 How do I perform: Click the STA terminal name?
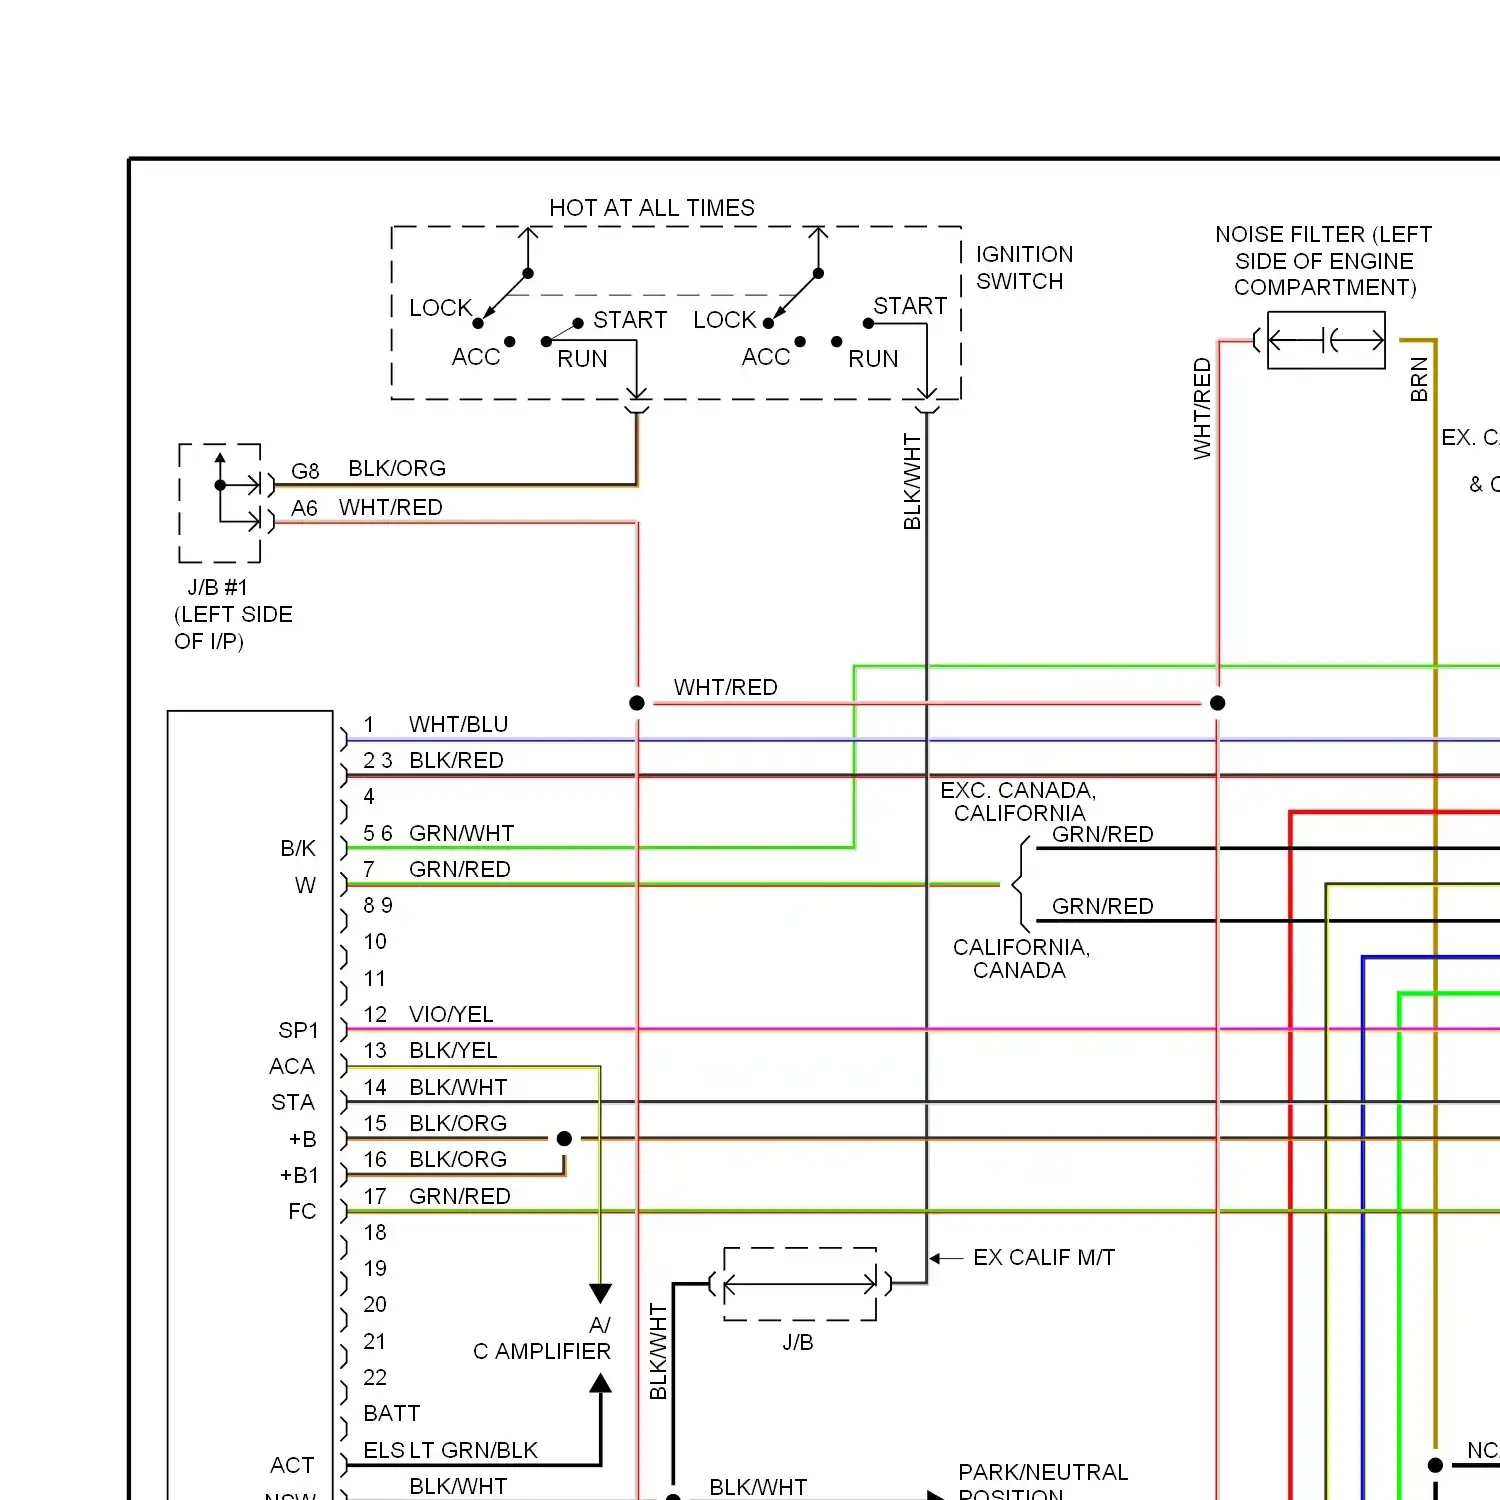(293, 1102)
